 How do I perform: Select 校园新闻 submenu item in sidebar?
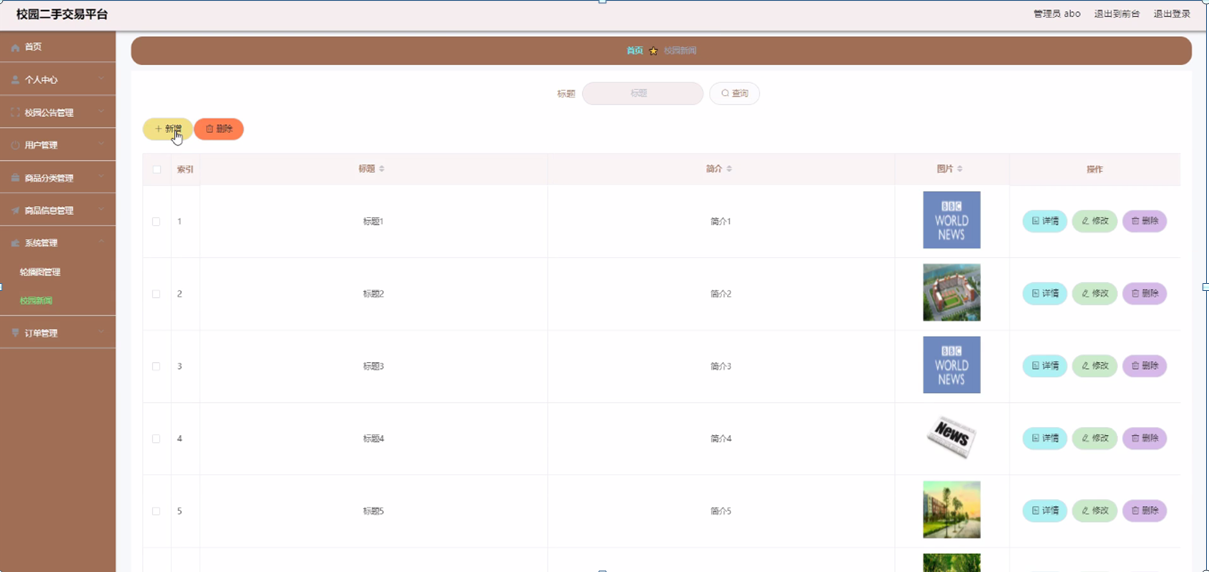click(x=36, y=301)
